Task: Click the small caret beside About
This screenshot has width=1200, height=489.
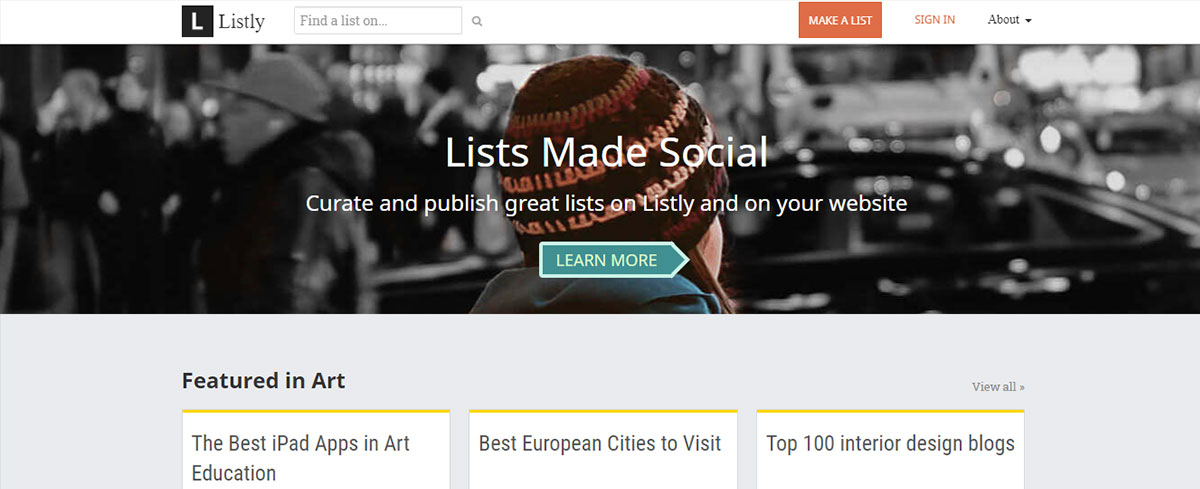Action: [x=1028, y=21]
